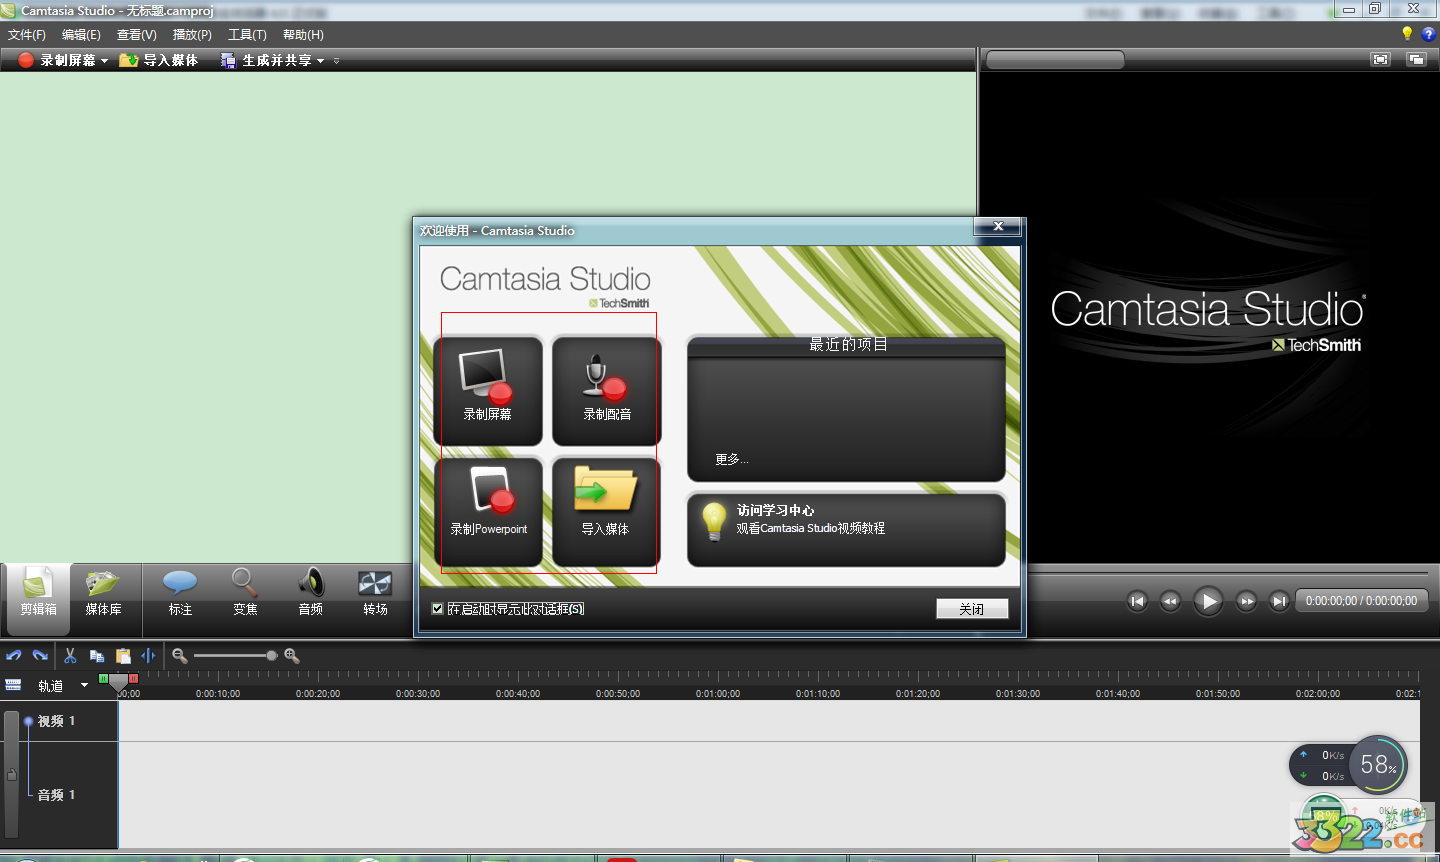Toggle the track lock icon
1440x862 pixels.
12,774
